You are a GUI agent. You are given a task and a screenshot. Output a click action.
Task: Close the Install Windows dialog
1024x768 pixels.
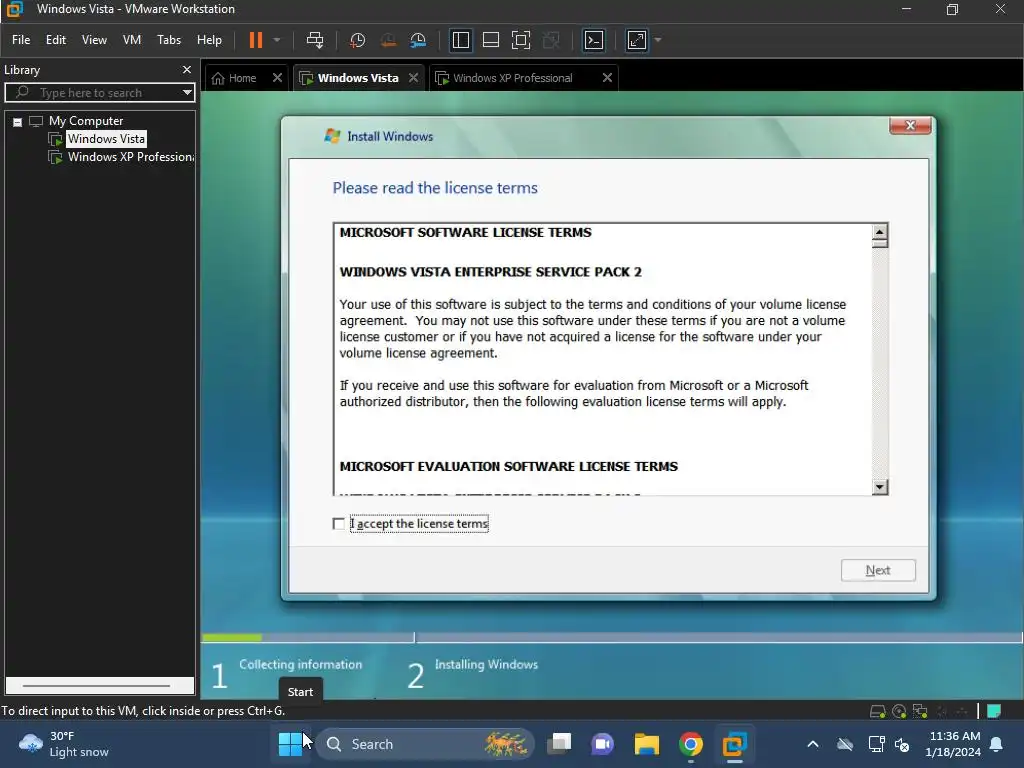tap(910, 125)
